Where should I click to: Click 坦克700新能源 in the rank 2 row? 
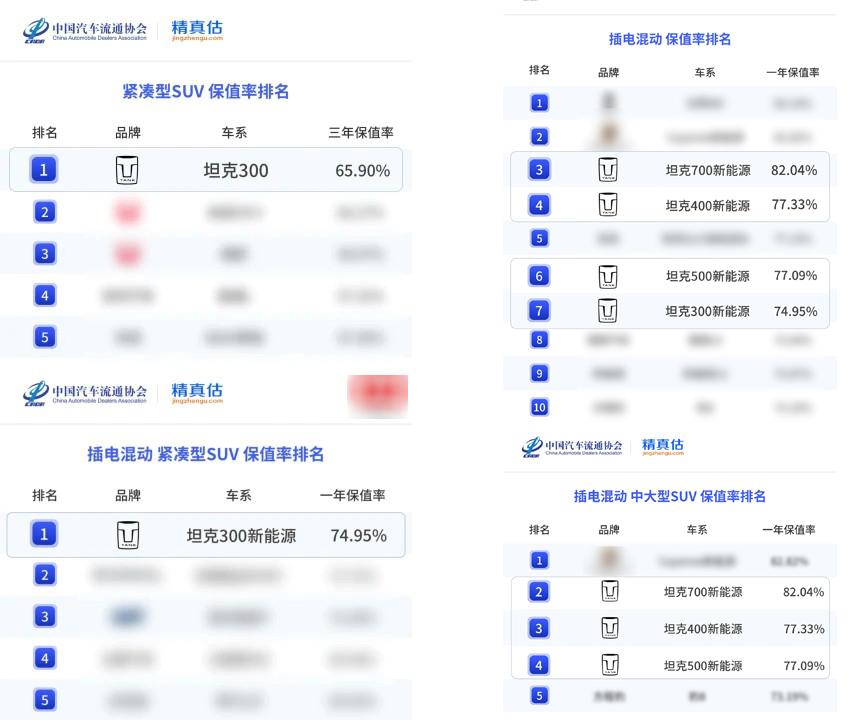point(703,592)
